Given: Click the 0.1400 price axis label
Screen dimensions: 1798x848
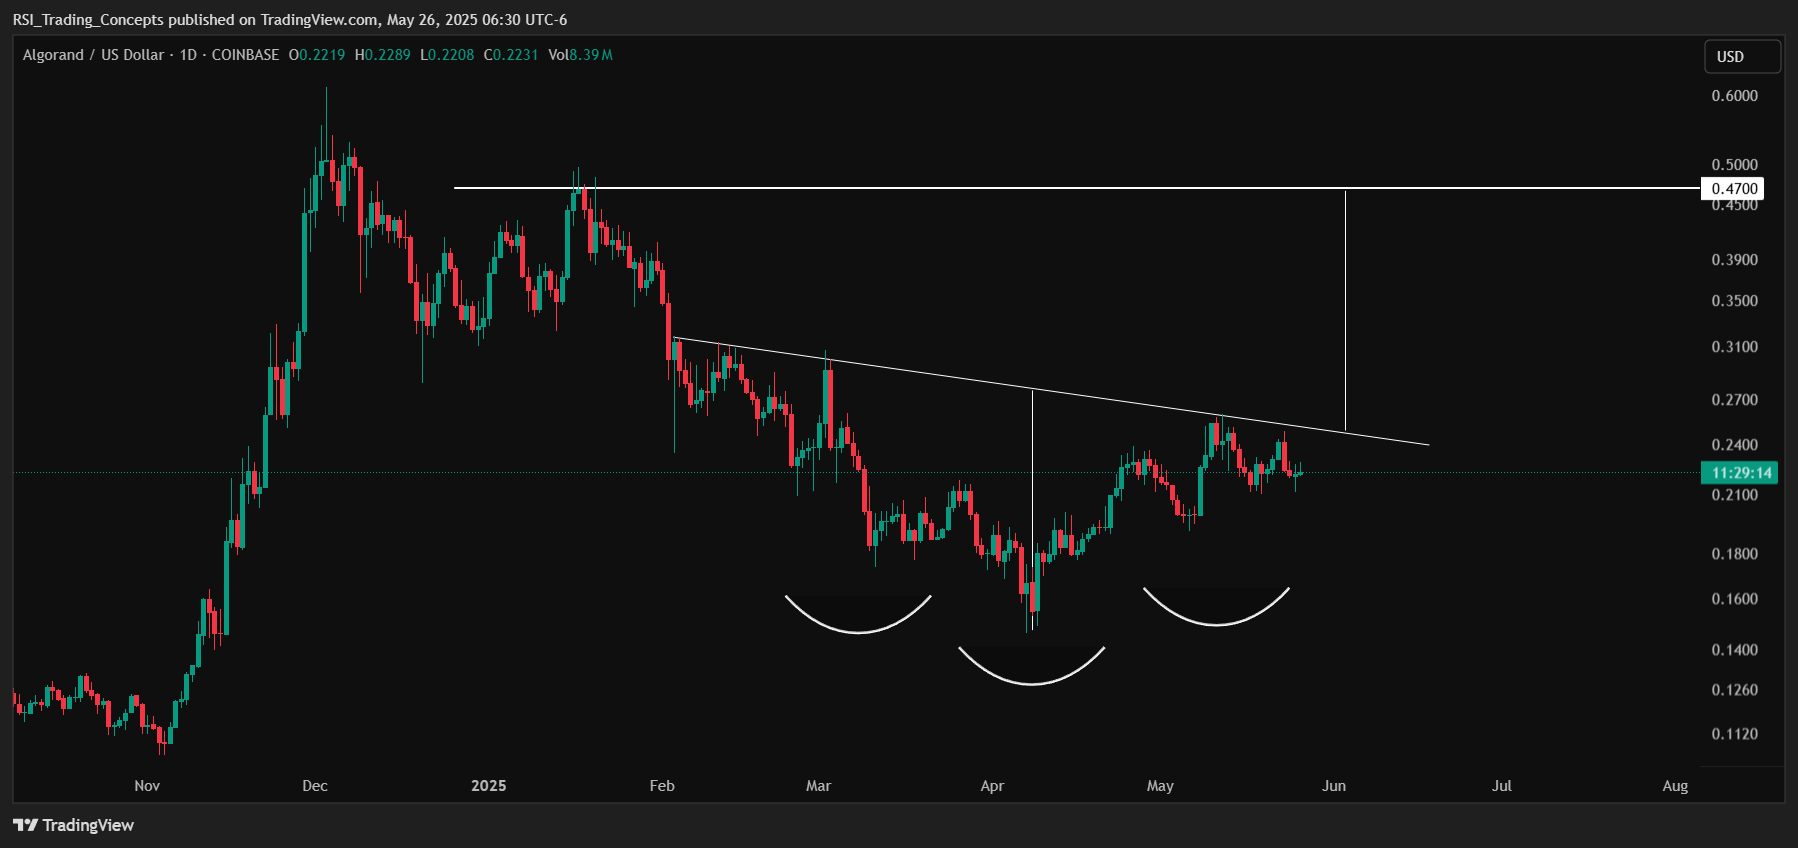Looking at the screenshot, I should pos(1734,650).
